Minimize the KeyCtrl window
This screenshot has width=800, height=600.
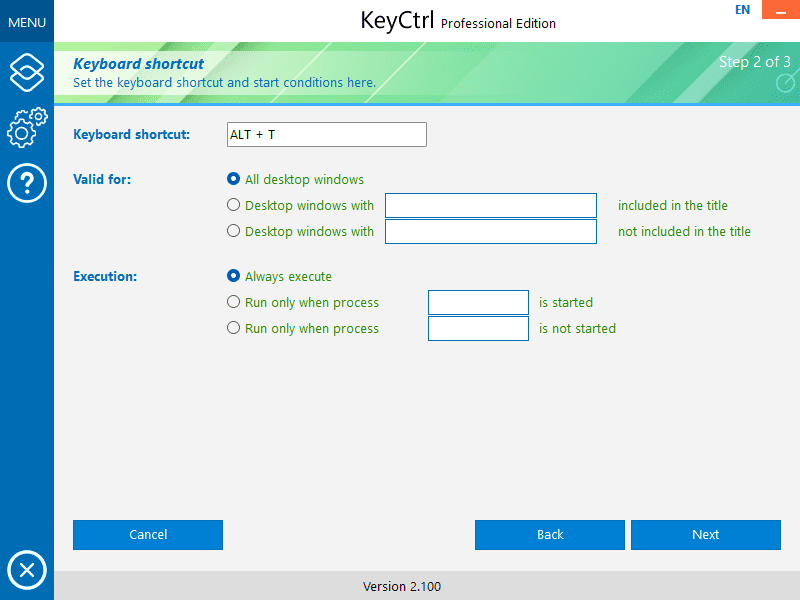click(781, 10)
